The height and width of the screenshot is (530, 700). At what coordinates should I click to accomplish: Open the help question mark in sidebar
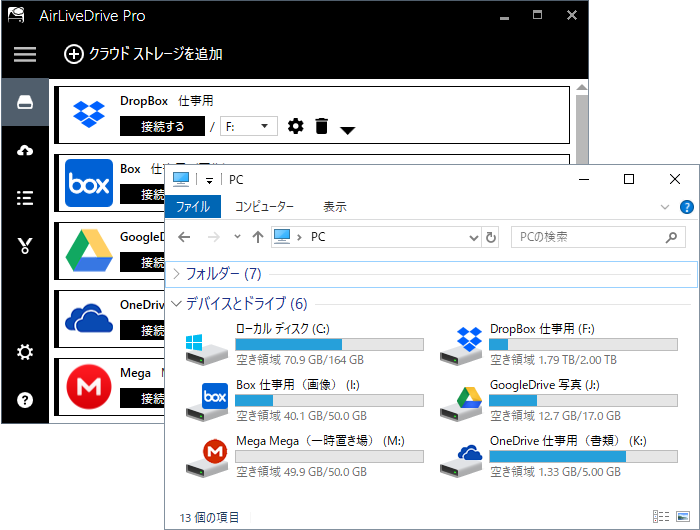[25, 400]
